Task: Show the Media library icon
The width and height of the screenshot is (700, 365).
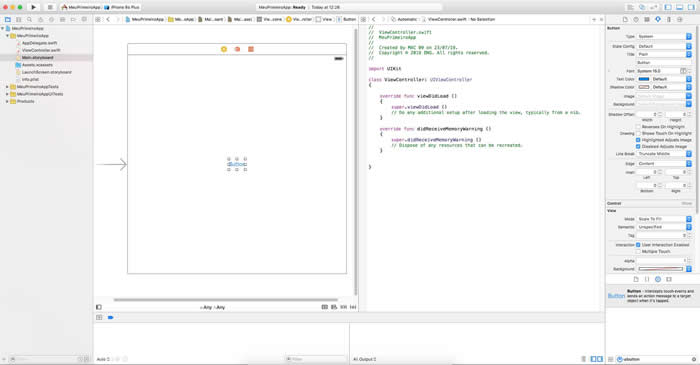Action: tap(669, 279)
